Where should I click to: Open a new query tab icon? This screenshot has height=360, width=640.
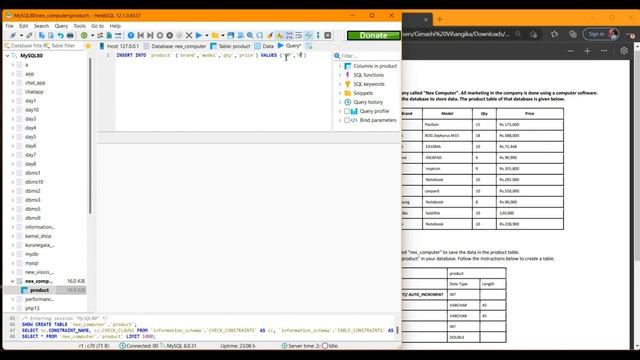(x=309, y=46)
